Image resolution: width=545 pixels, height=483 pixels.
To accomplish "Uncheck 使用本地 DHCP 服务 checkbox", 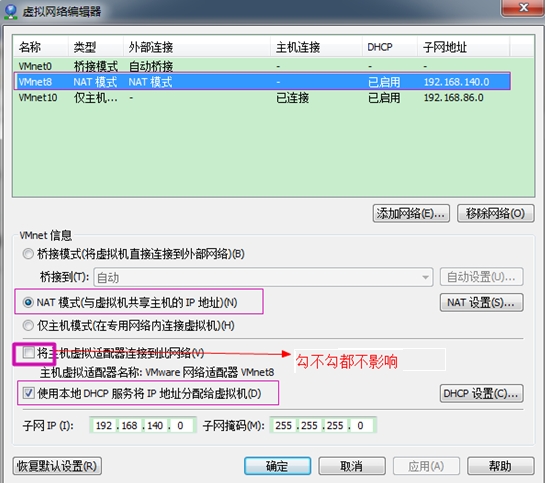I will click(x=29, y=393).
